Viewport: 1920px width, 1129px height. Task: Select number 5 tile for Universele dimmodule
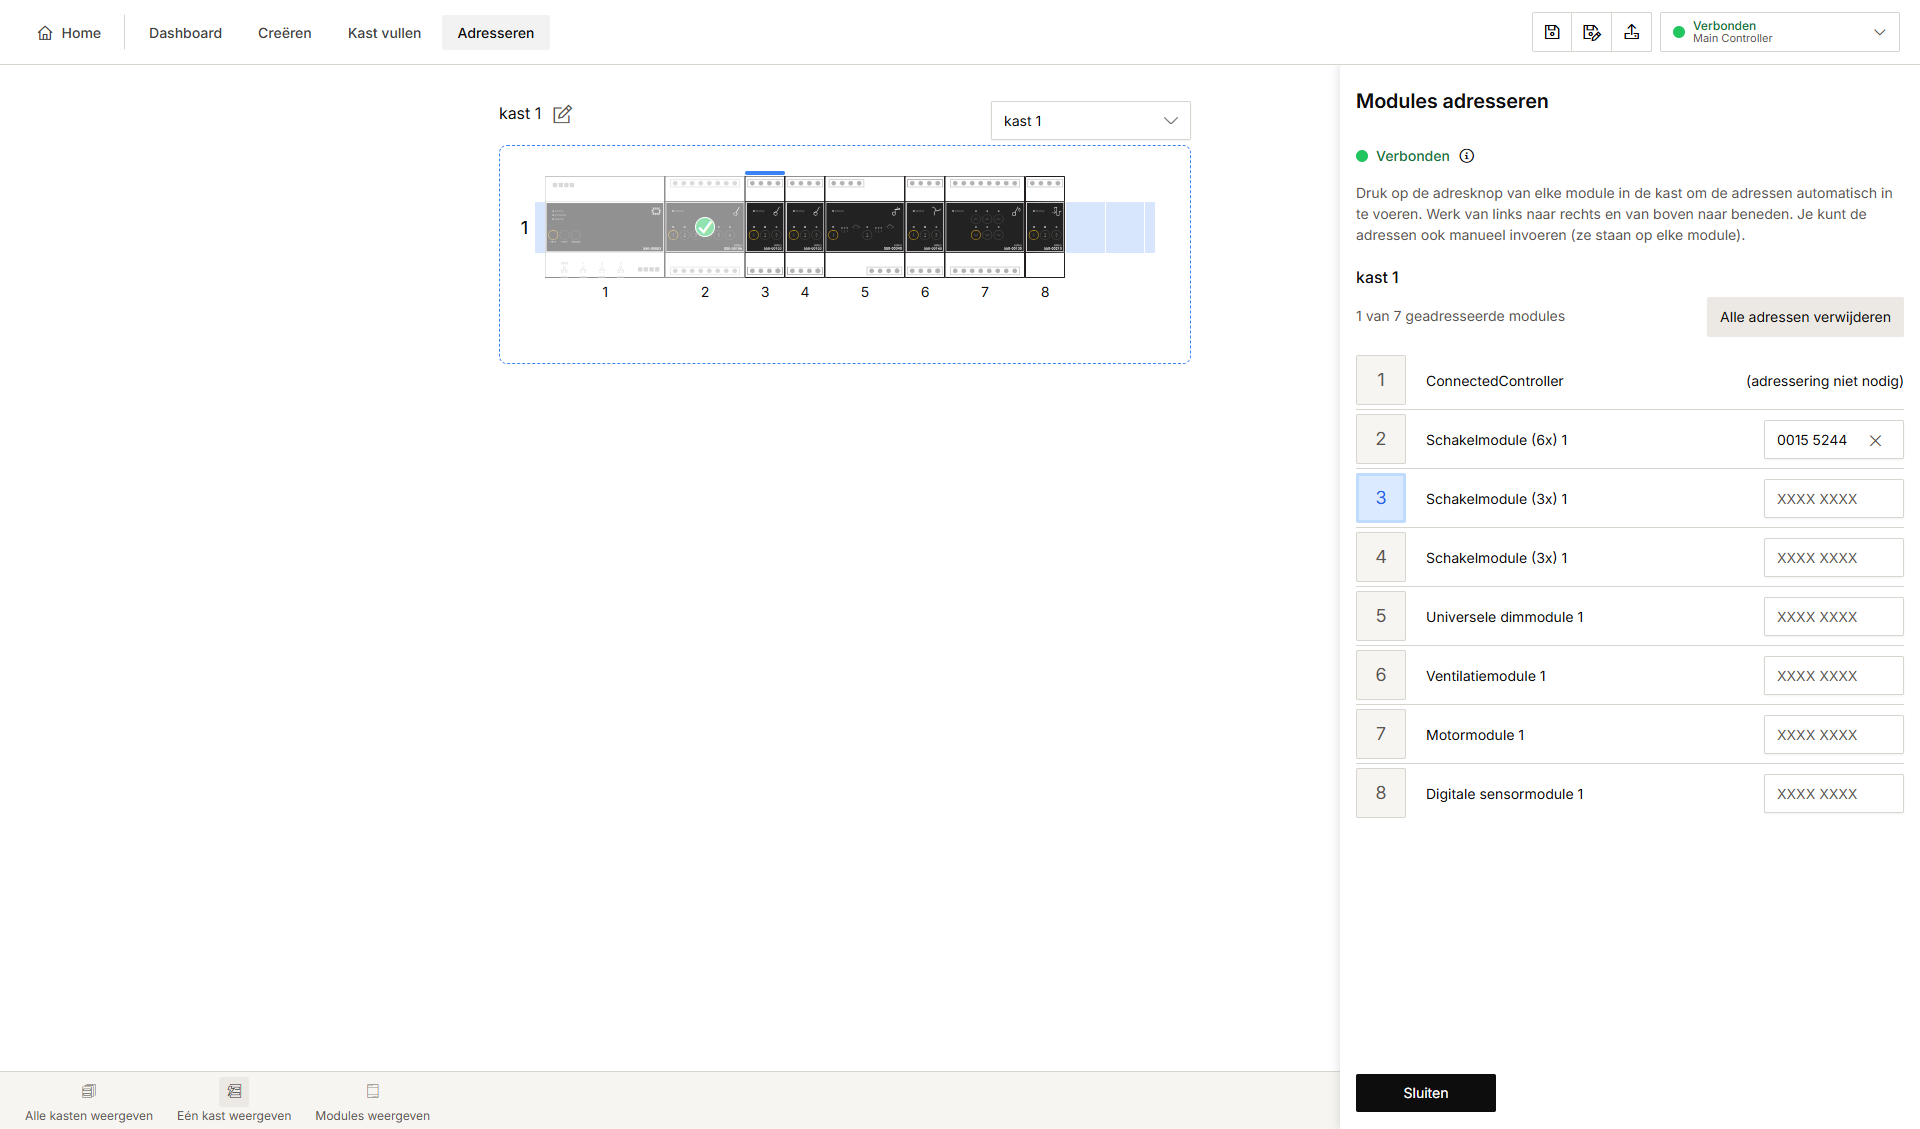click(1381, 616)
